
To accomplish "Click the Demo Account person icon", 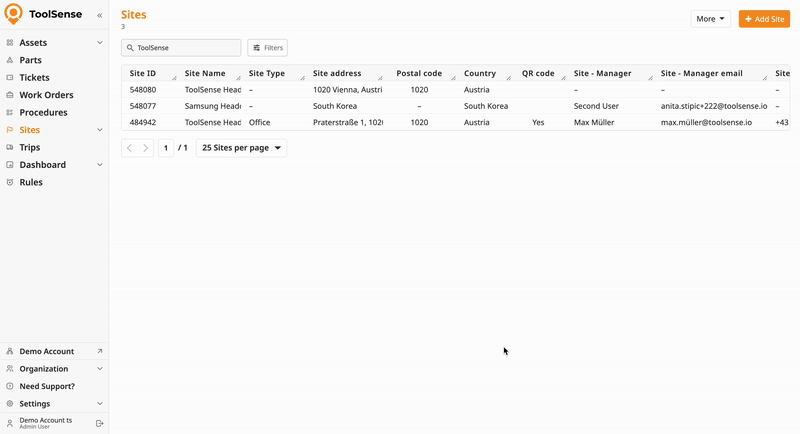I will 10,351.
